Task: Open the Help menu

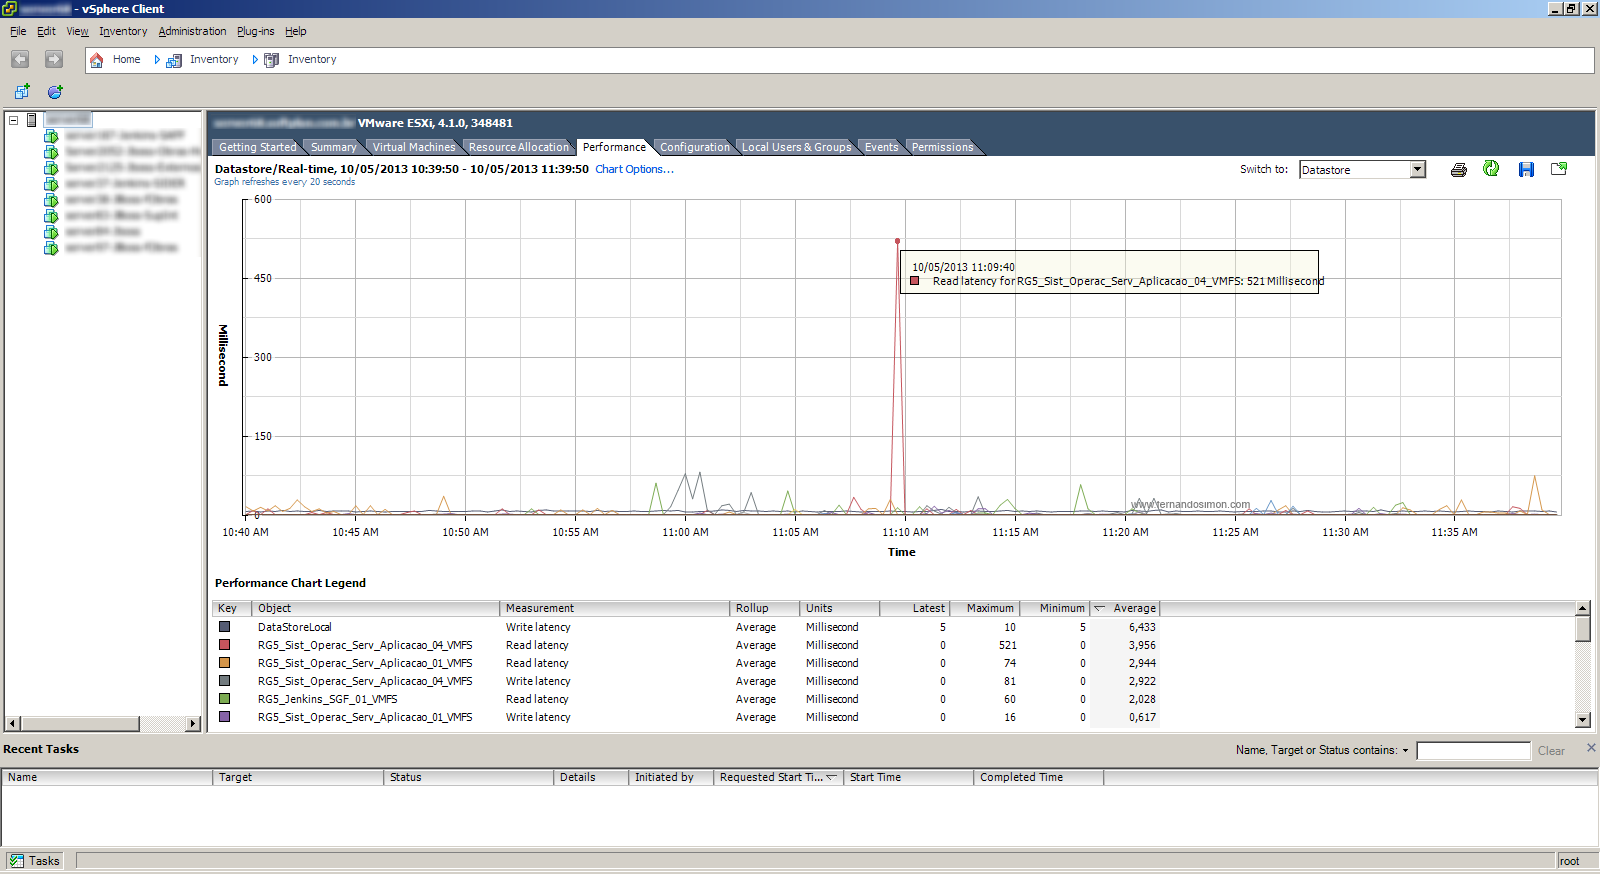Action: (x=295, y=31)
